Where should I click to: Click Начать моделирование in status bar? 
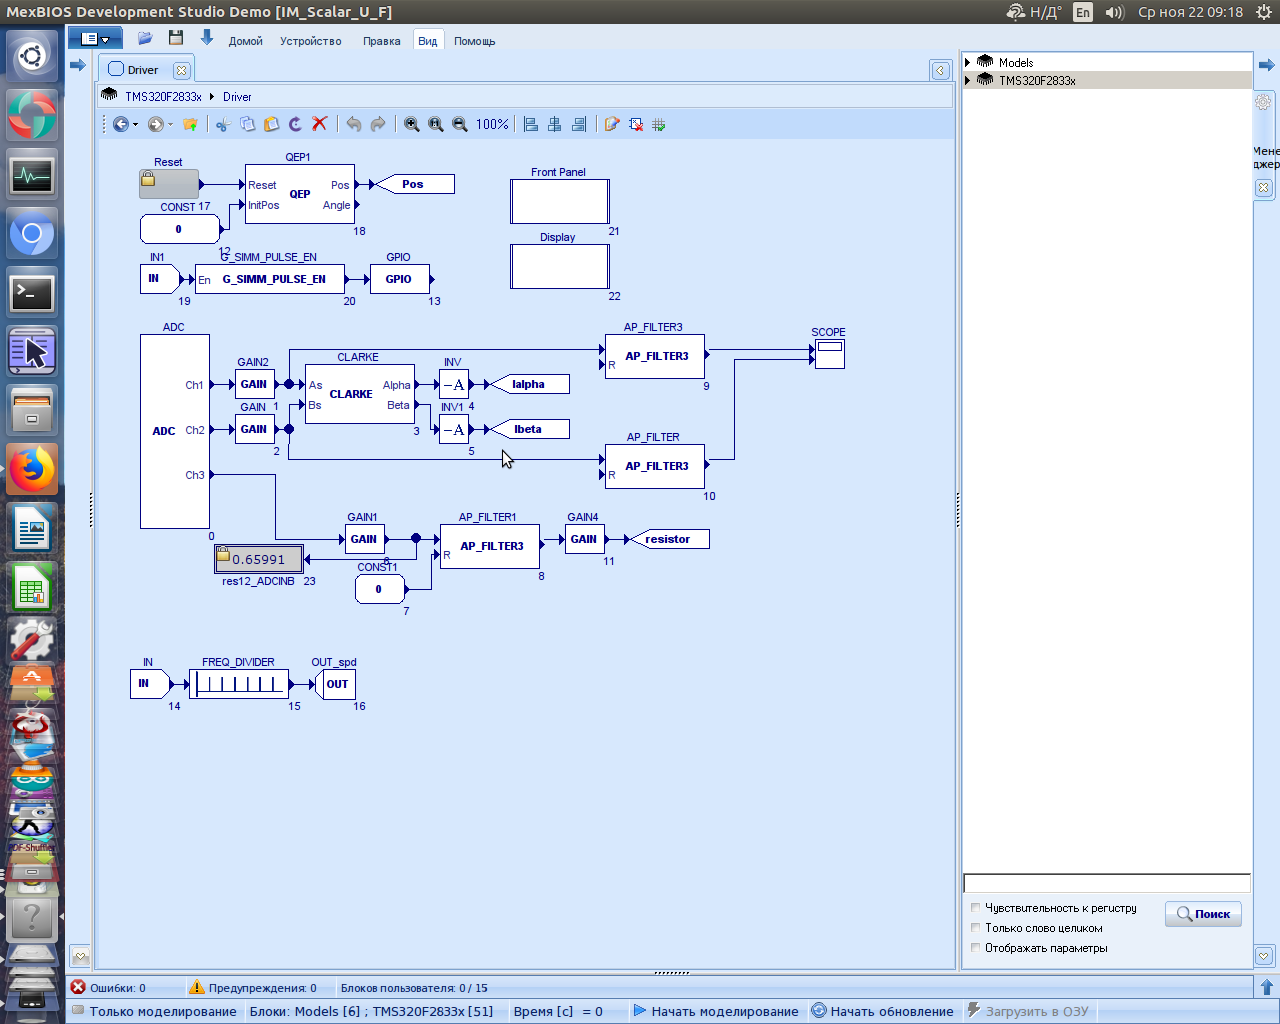pyautogui.click(x=716, y=1011)
